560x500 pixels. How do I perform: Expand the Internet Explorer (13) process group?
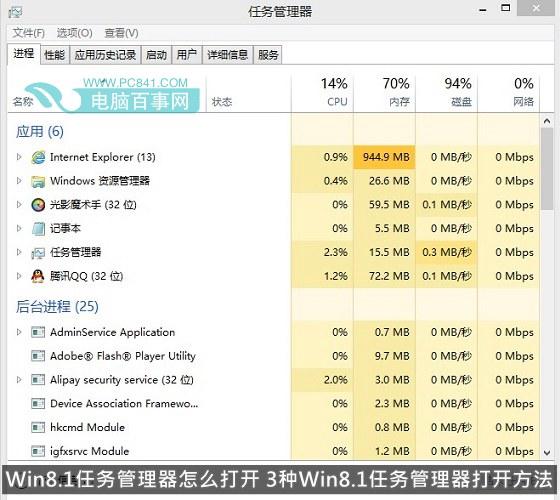click(19, 157)
